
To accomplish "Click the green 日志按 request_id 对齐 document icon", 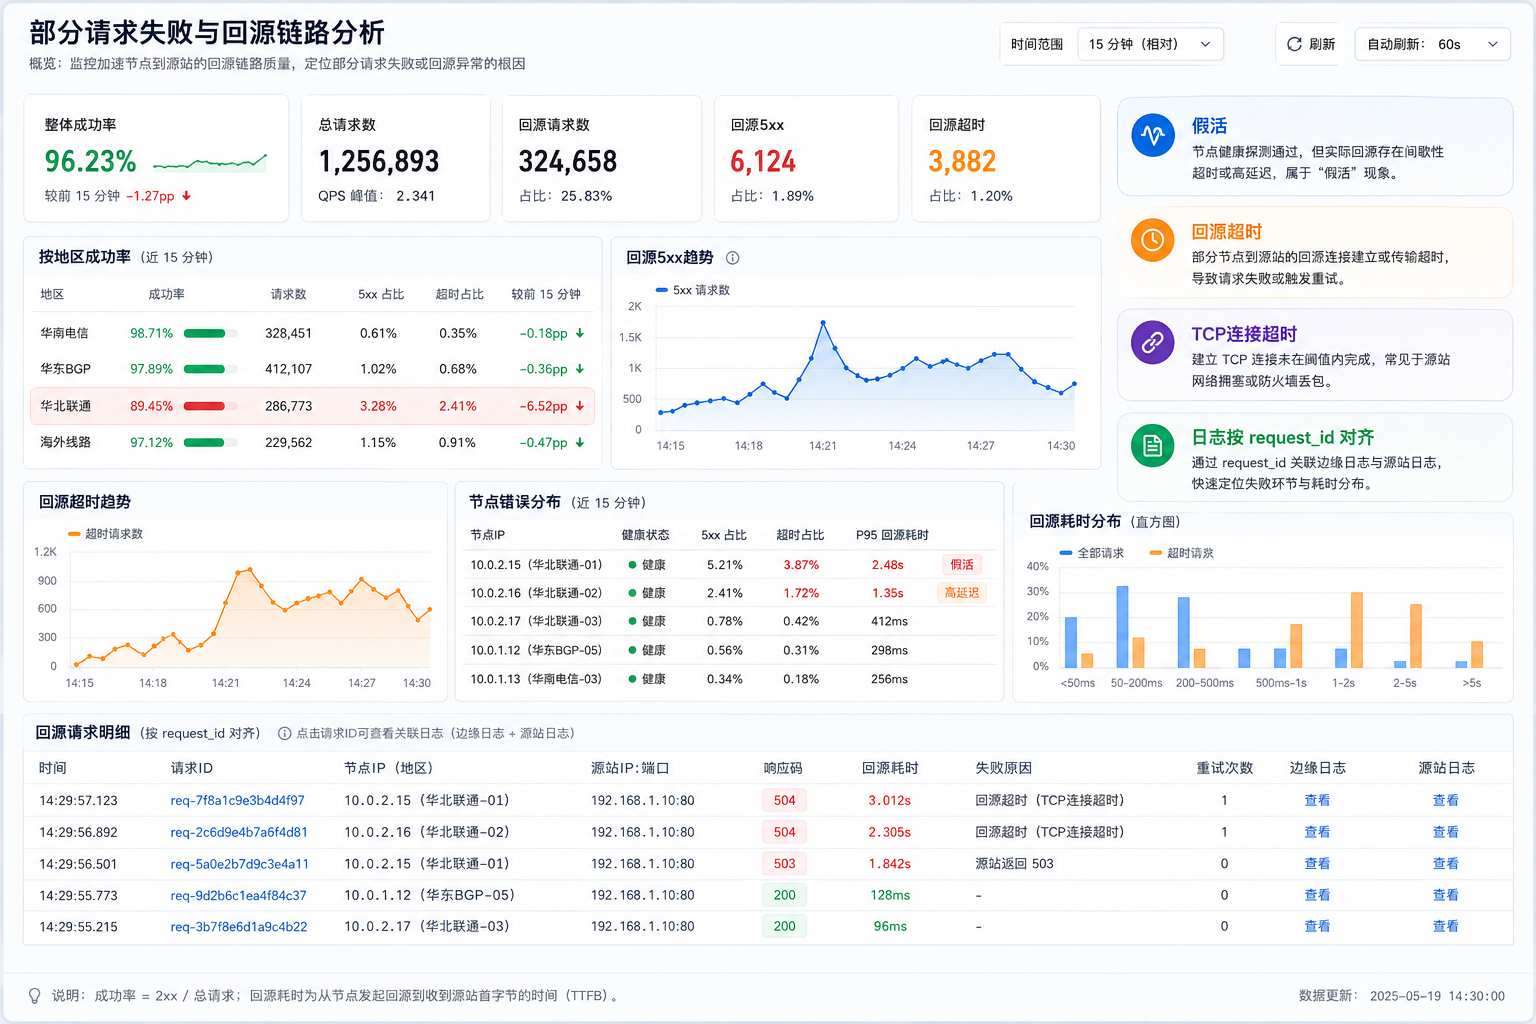I will coord(1152,445).
